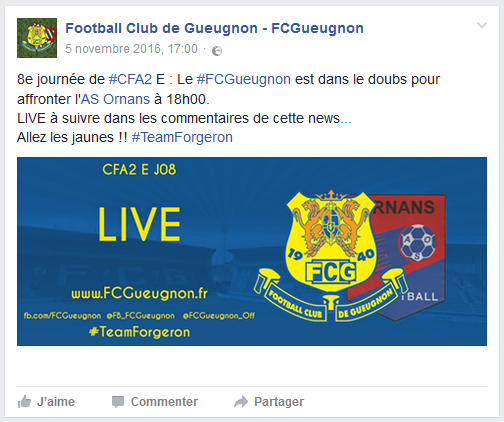Click the FC Gueugnon page profile picture
This screenshot has width=504, height=422.
pyautogui.click(x=37, y=38)
